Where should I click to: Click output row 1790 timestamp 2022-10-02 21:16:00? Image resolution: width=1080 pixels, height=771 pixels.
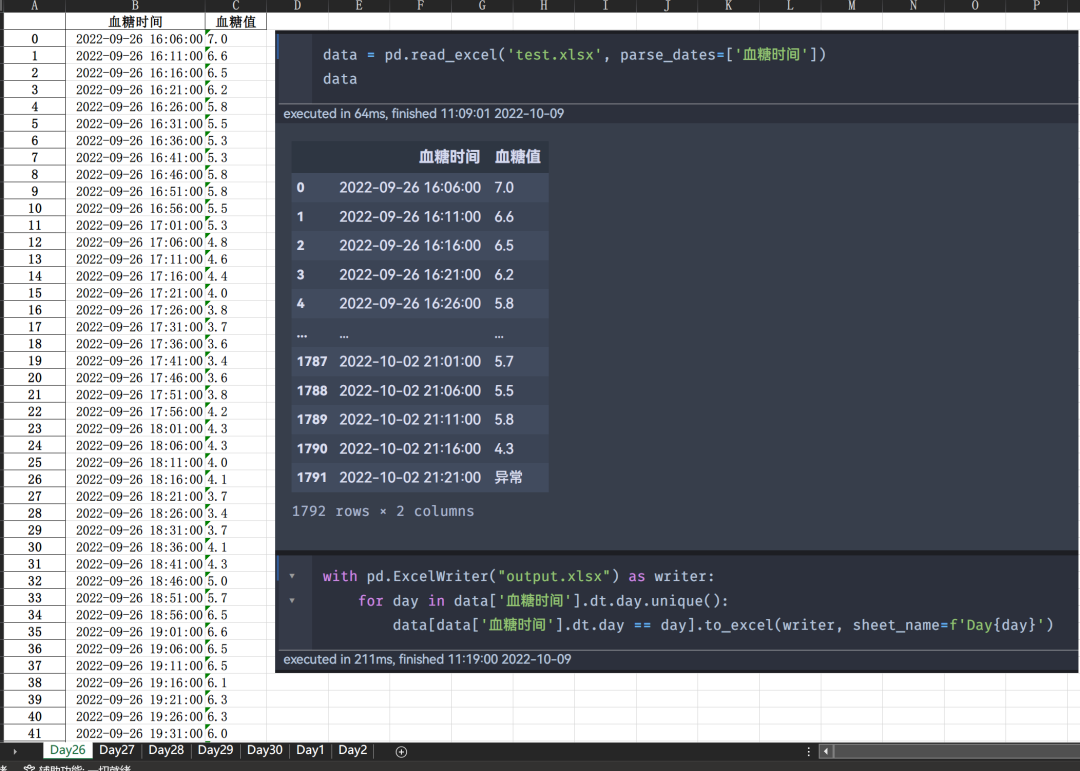coord(410,449)
